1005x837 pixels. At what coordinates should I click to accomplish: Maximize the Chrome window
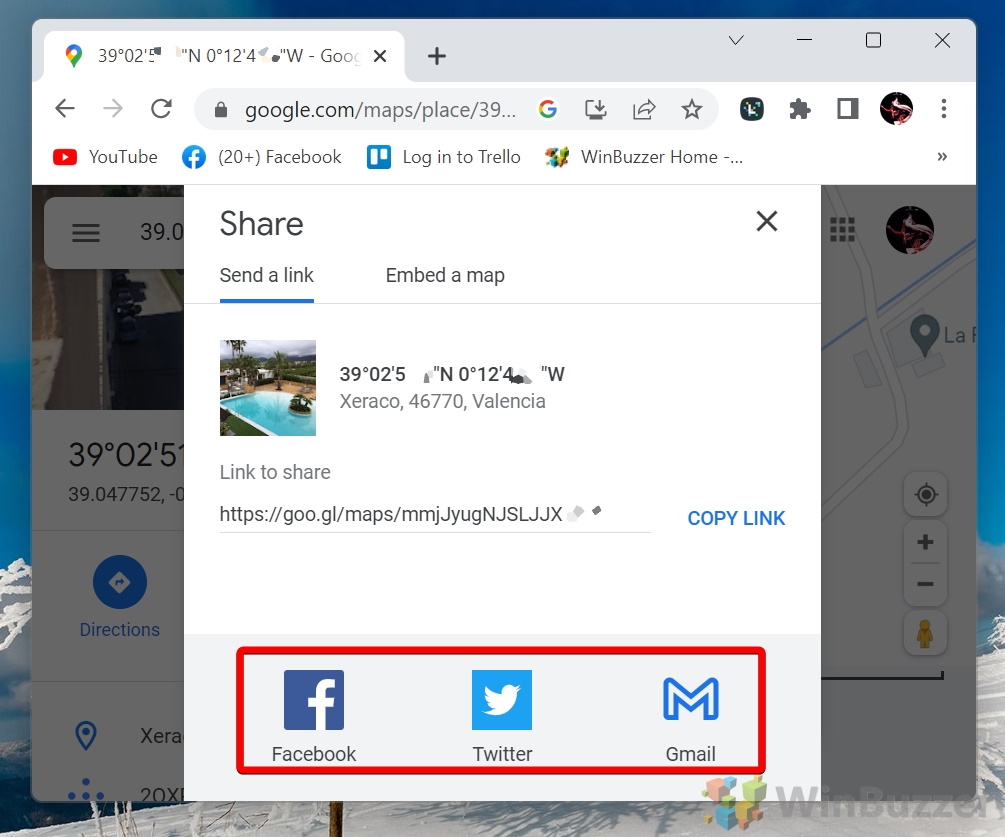point(873,40)
